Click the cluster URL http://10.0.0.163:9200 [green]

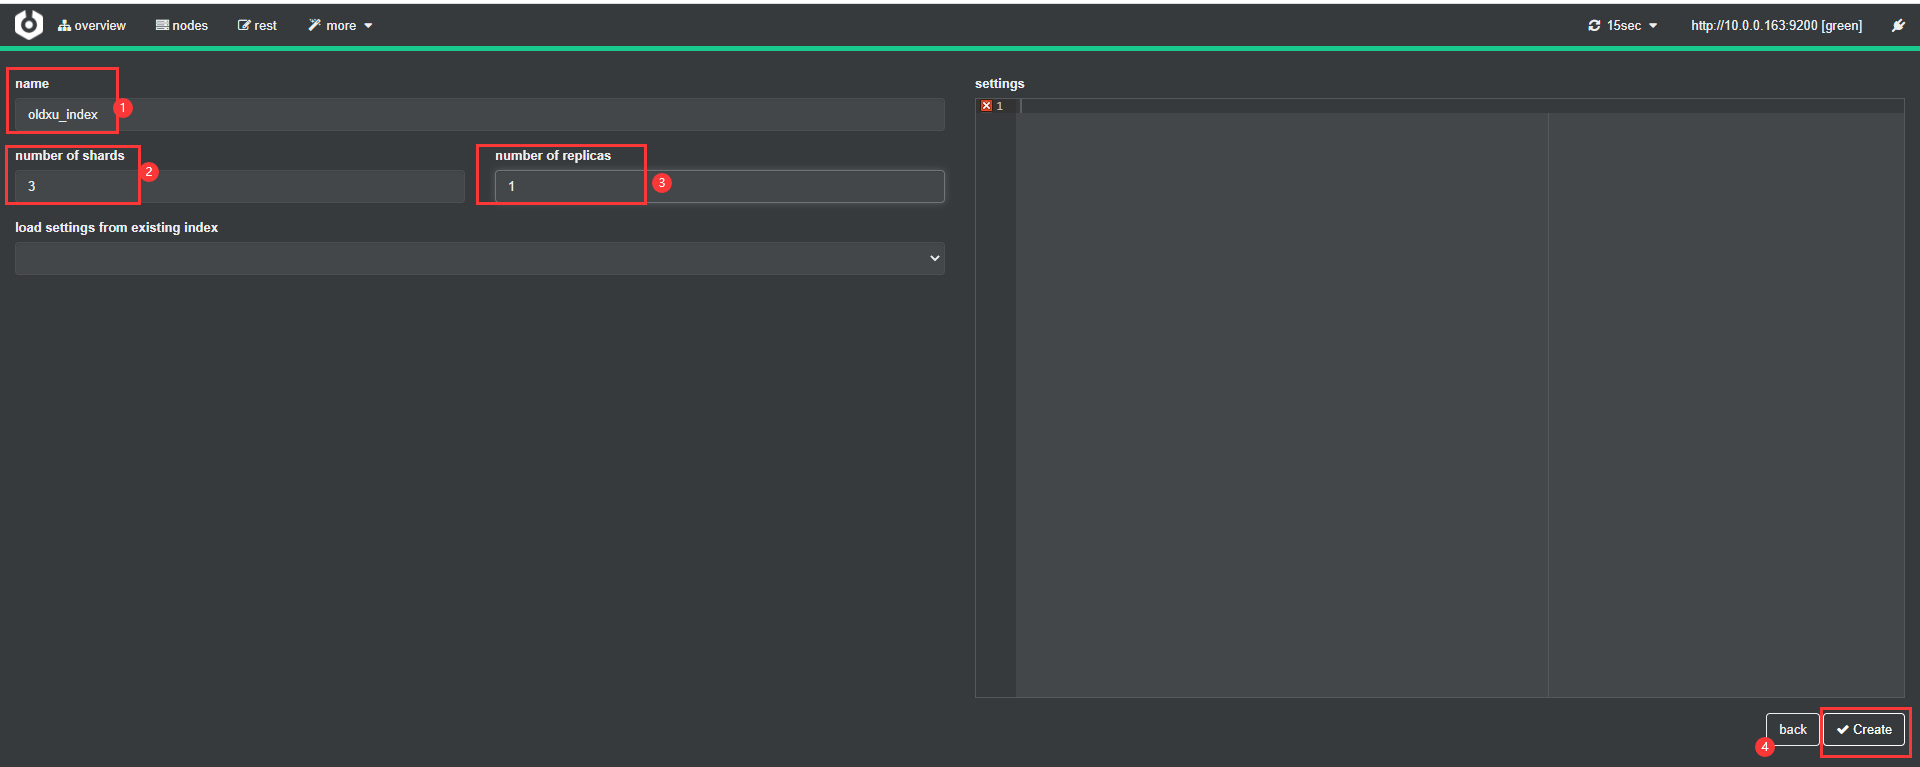(1776, 26)
